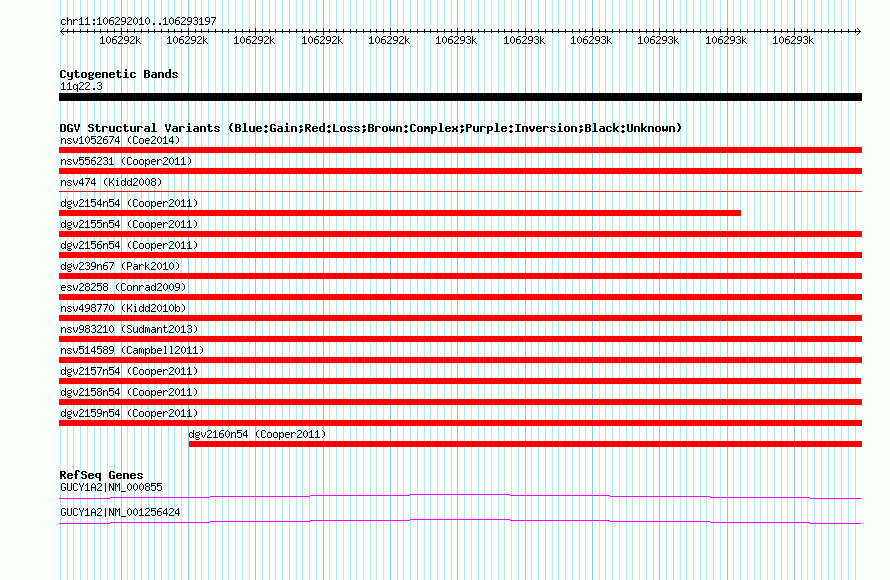Click the magenta line of GUCY1A2|NM_000855
Screen dimensions: 890x580
(x=460, y=497)
